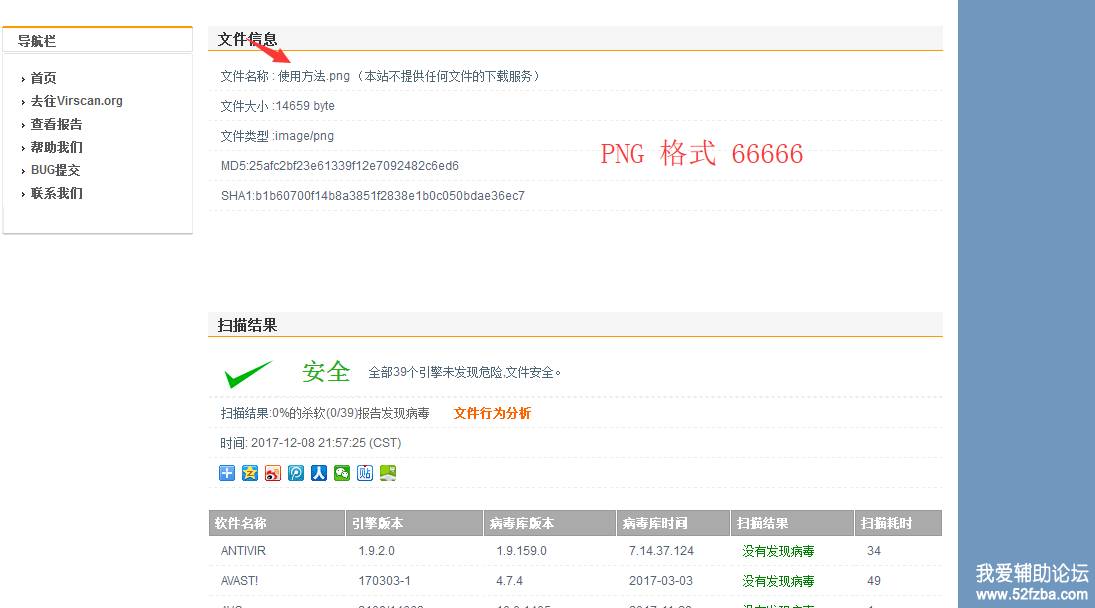The image size is (1095, 608).
Task: Click the 安全 safe status heading
Action: 326,372
